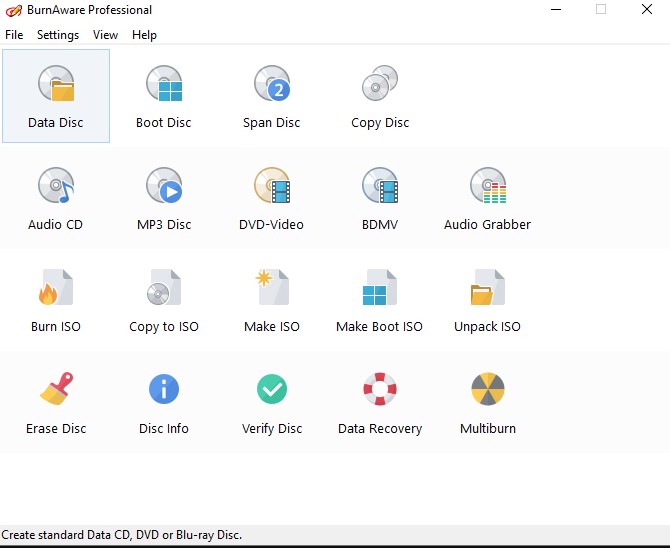Click the Copy to ISO icon
The height and width of the screenshot is (548, 670).
coord(164,289)
